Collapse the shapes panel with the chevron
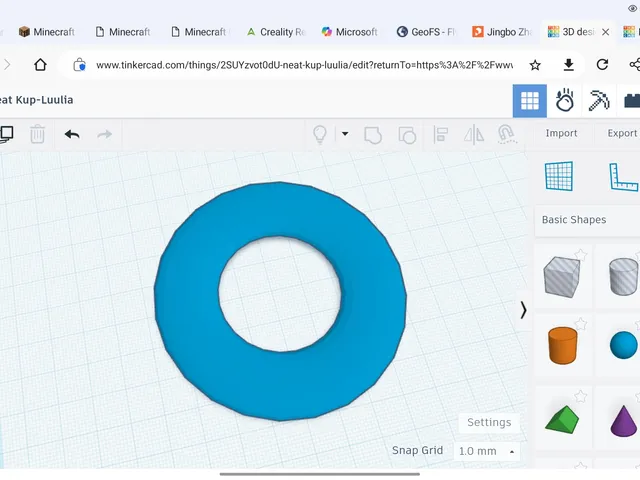Image resolution: width=640 pixels, height=480 pixels. click(x=523, y=310)
